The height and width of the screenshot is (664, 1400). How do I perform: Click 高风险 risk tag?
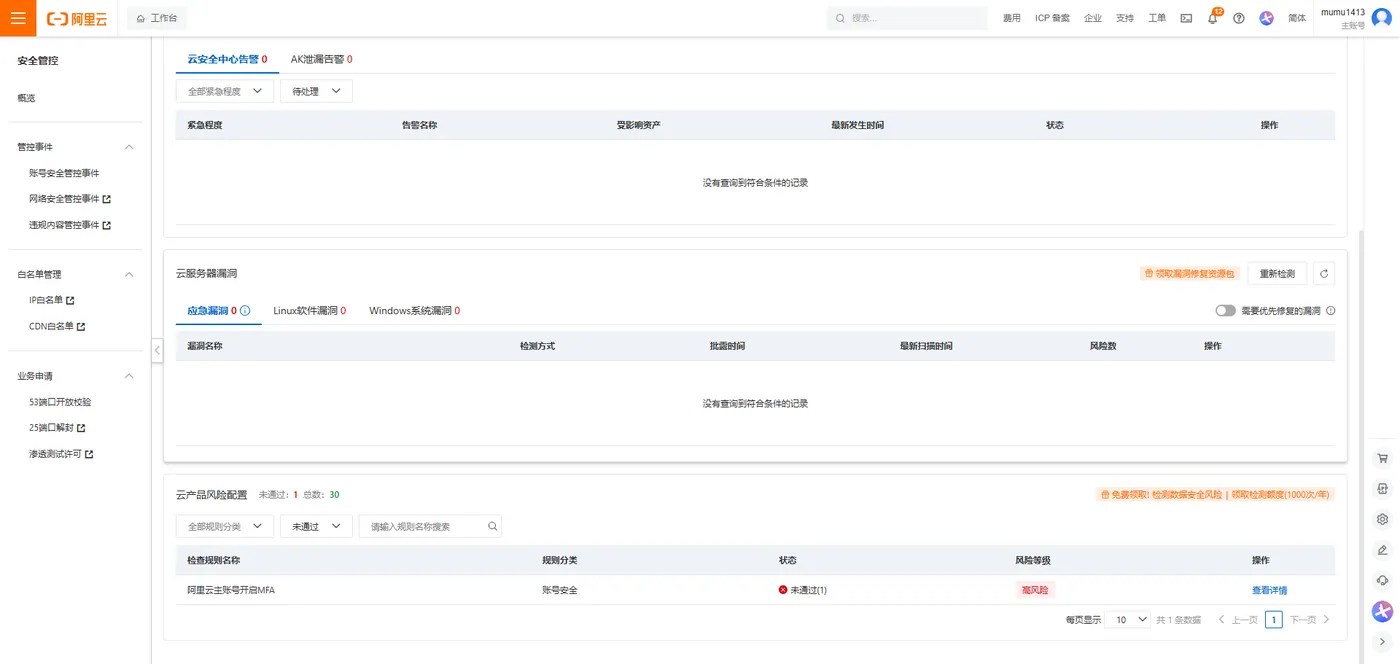[1035, 590]
